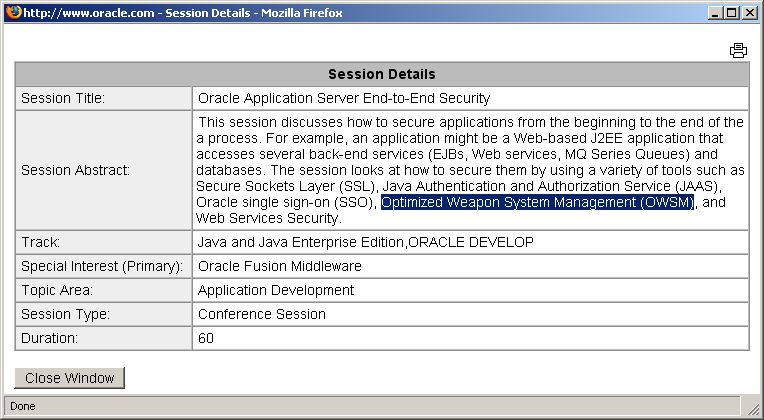The height and width of the screenshot is (420, 764).
Task: Click the "Session Title:" label cell
Action: click(x=63, y=98)
